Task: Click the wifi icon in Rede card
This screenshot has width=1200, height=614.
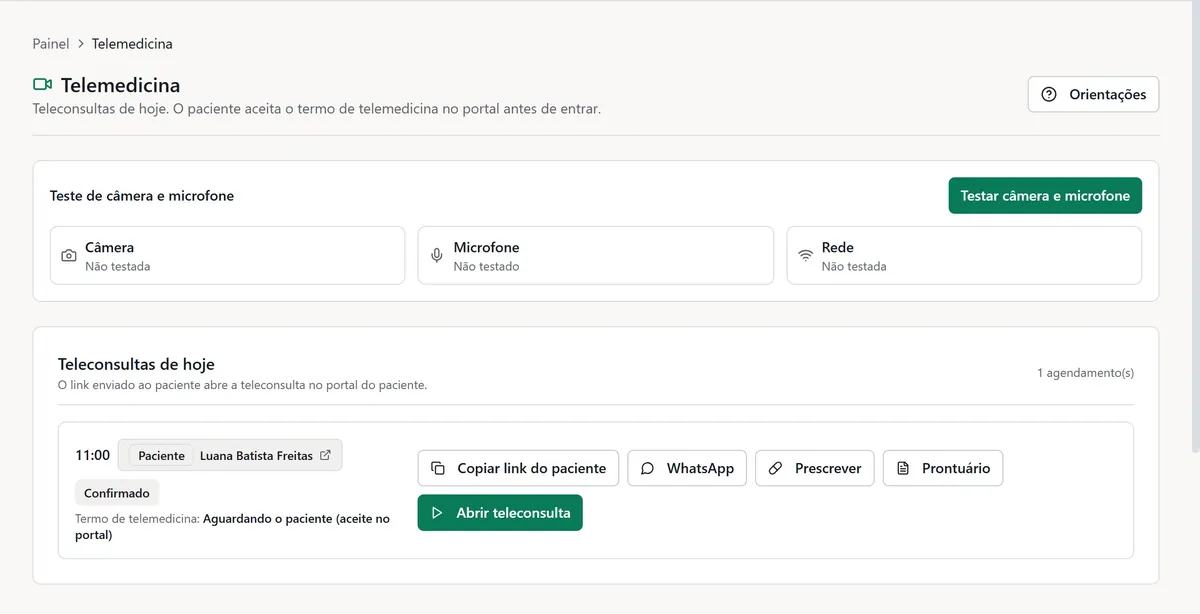Action: click(x=805, y=256)
